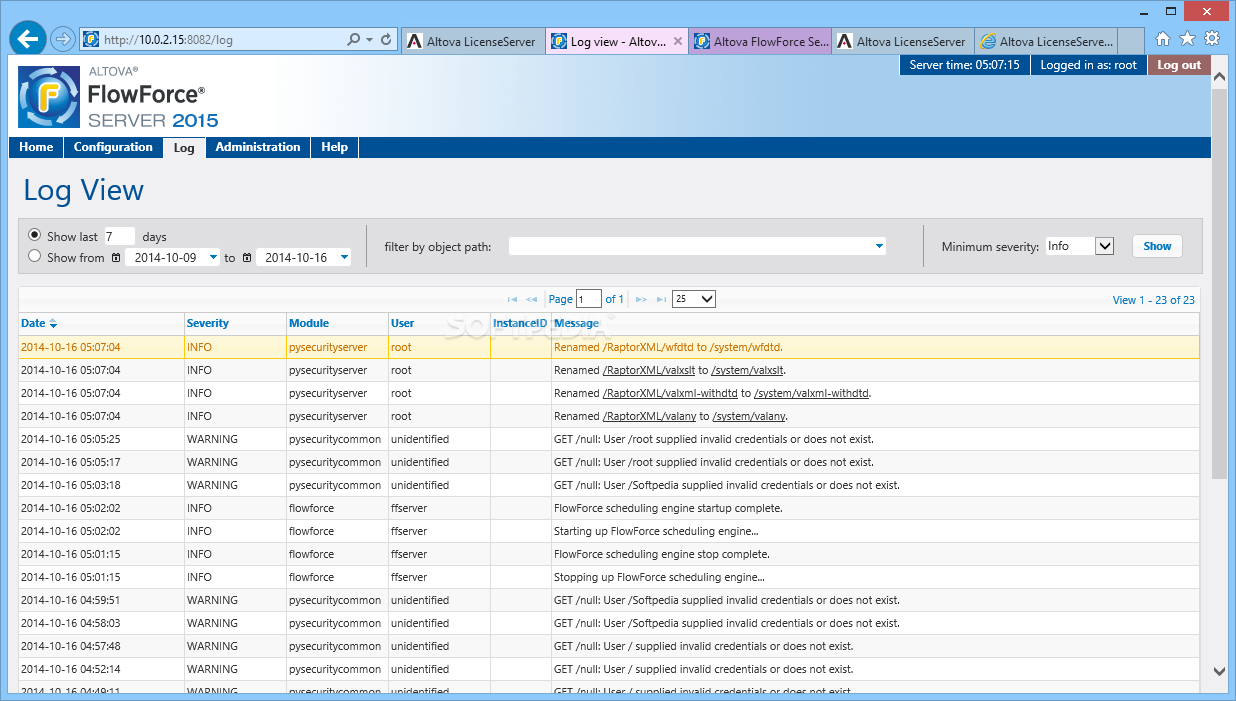Click the browser Forward arrow button
This screenshot has width=1236, height=701.
click(63, 39)
